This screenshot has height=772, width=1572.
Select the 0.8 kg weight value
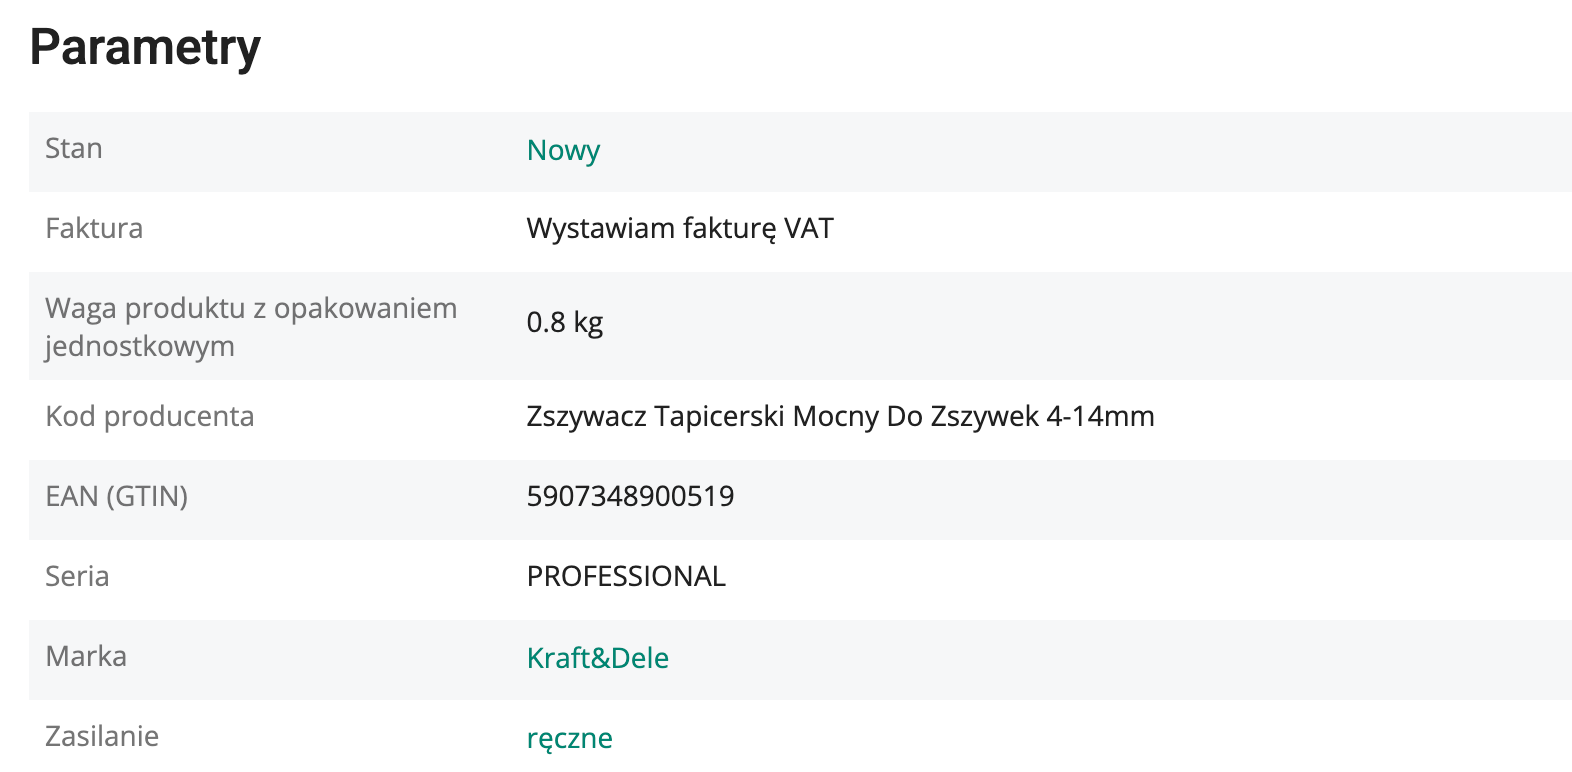coord(565,323)
